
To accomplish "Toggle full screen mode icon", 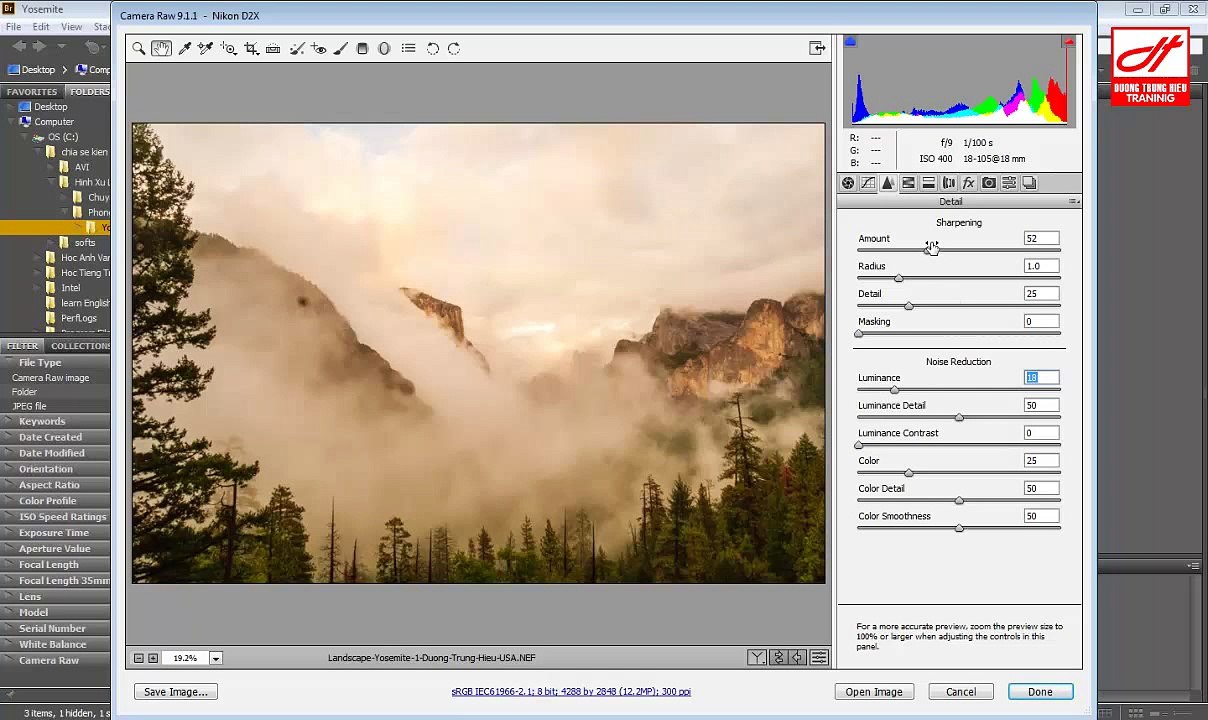I will coord(817,48).
